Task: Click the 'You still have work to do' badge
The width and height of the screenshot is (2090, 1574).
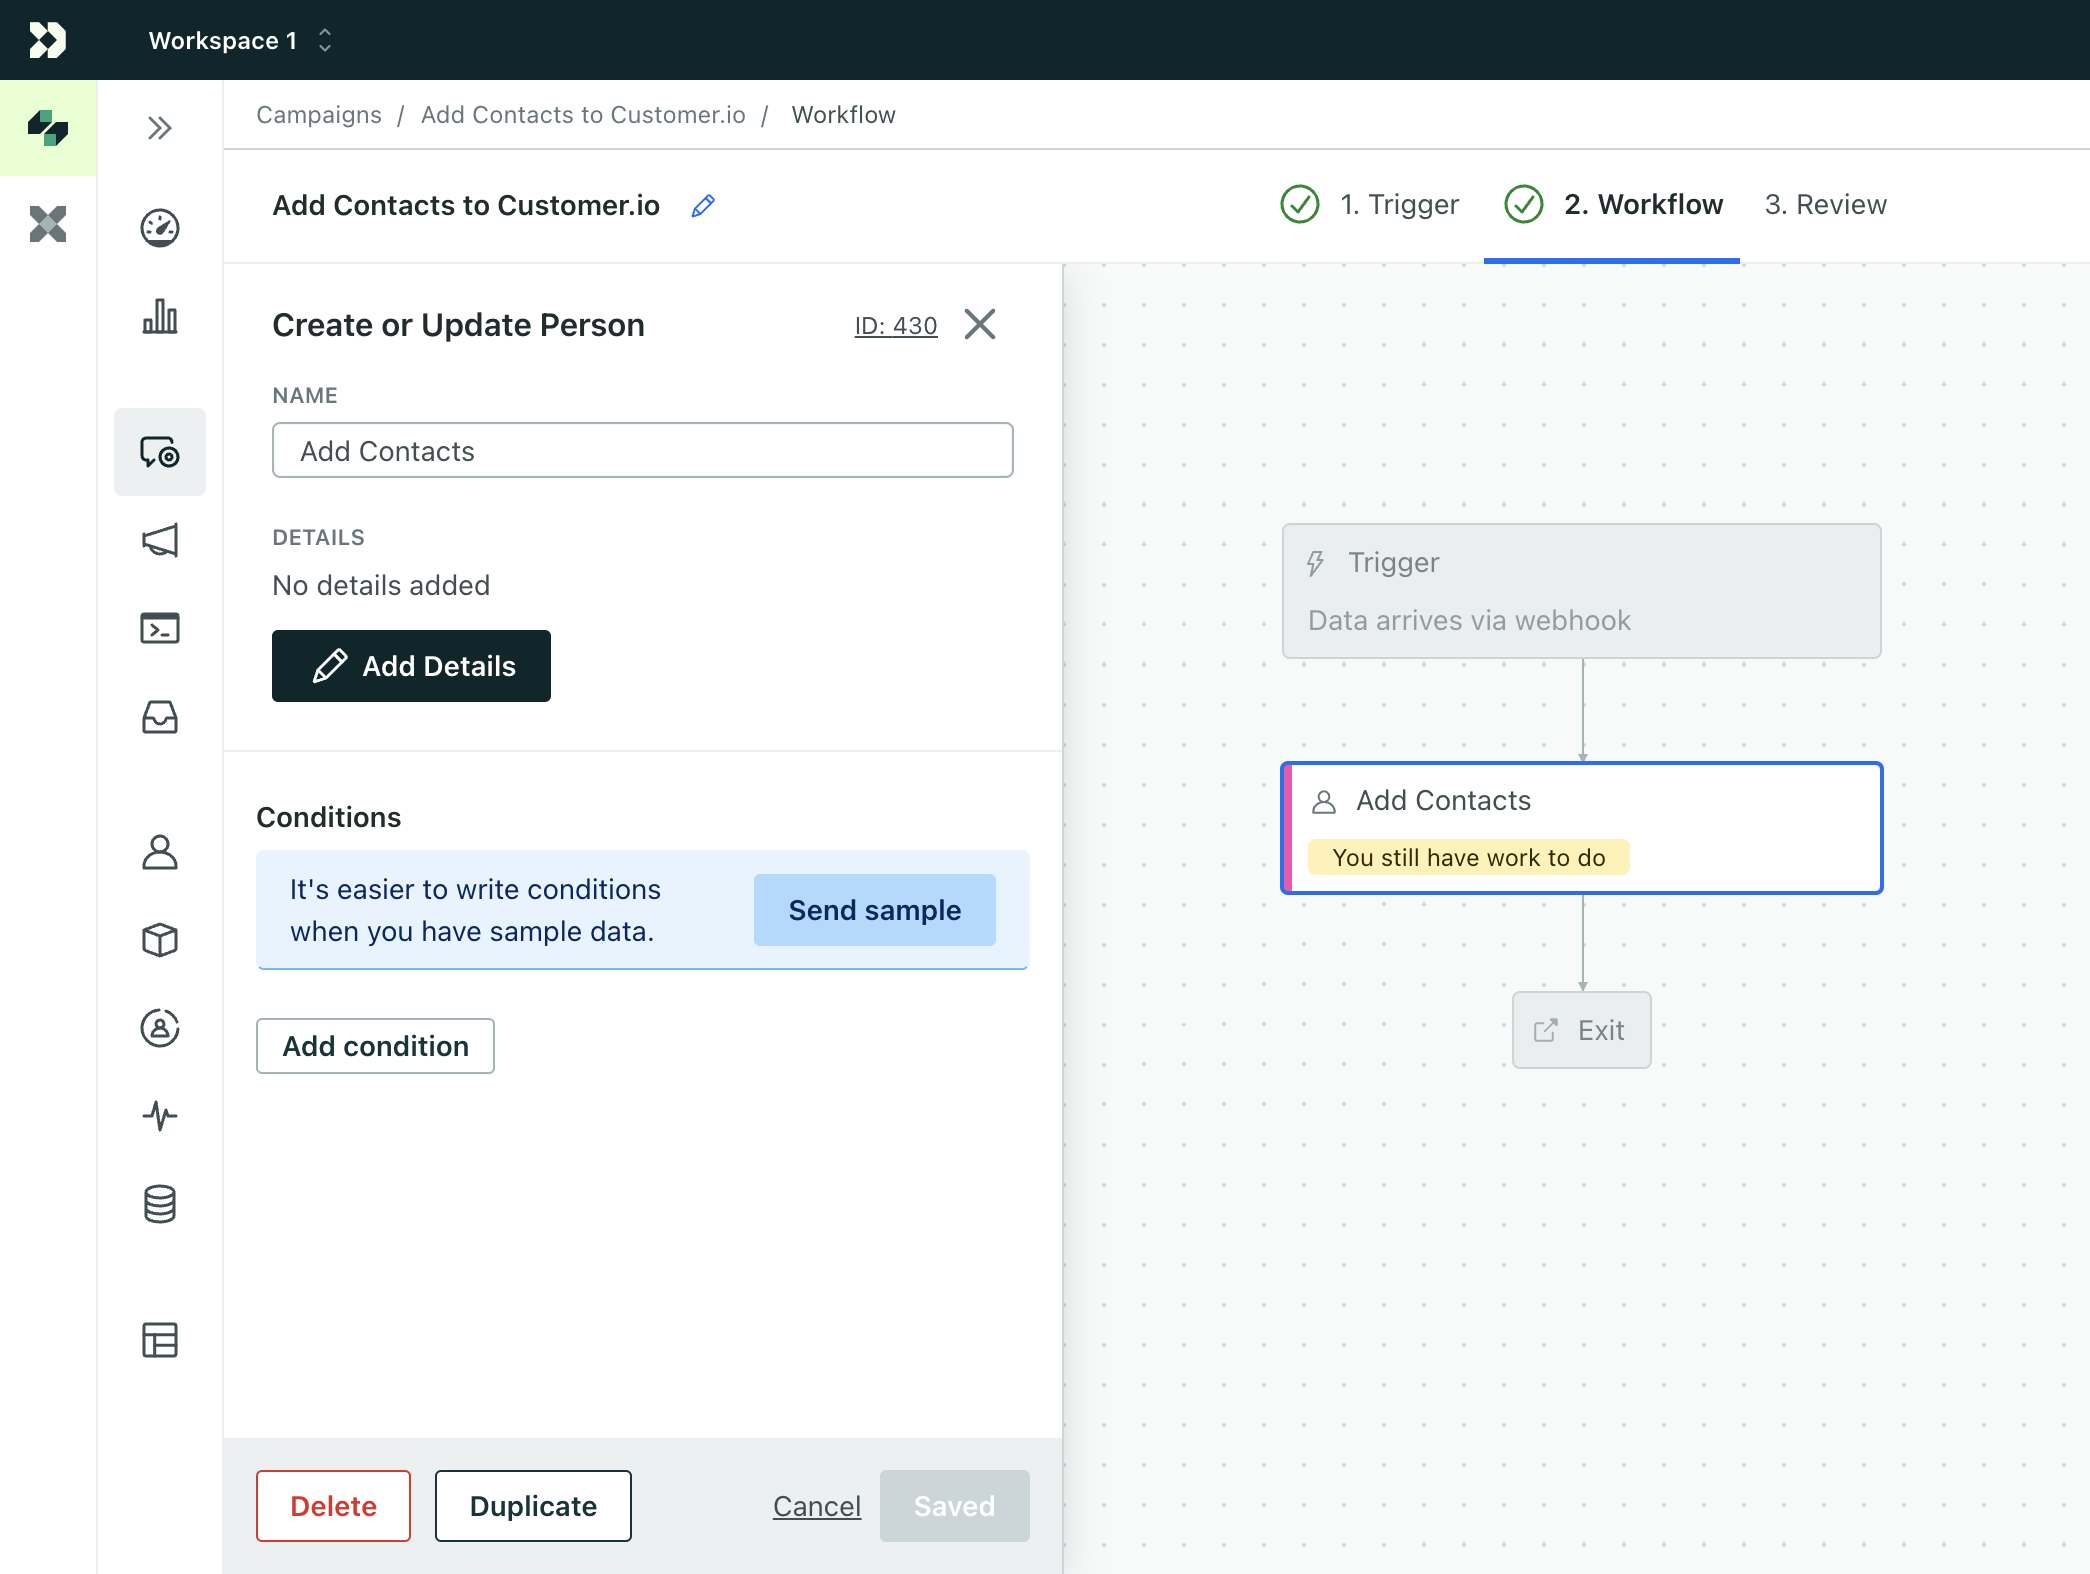Action: pyautogui.click(x=1469, y=857)
